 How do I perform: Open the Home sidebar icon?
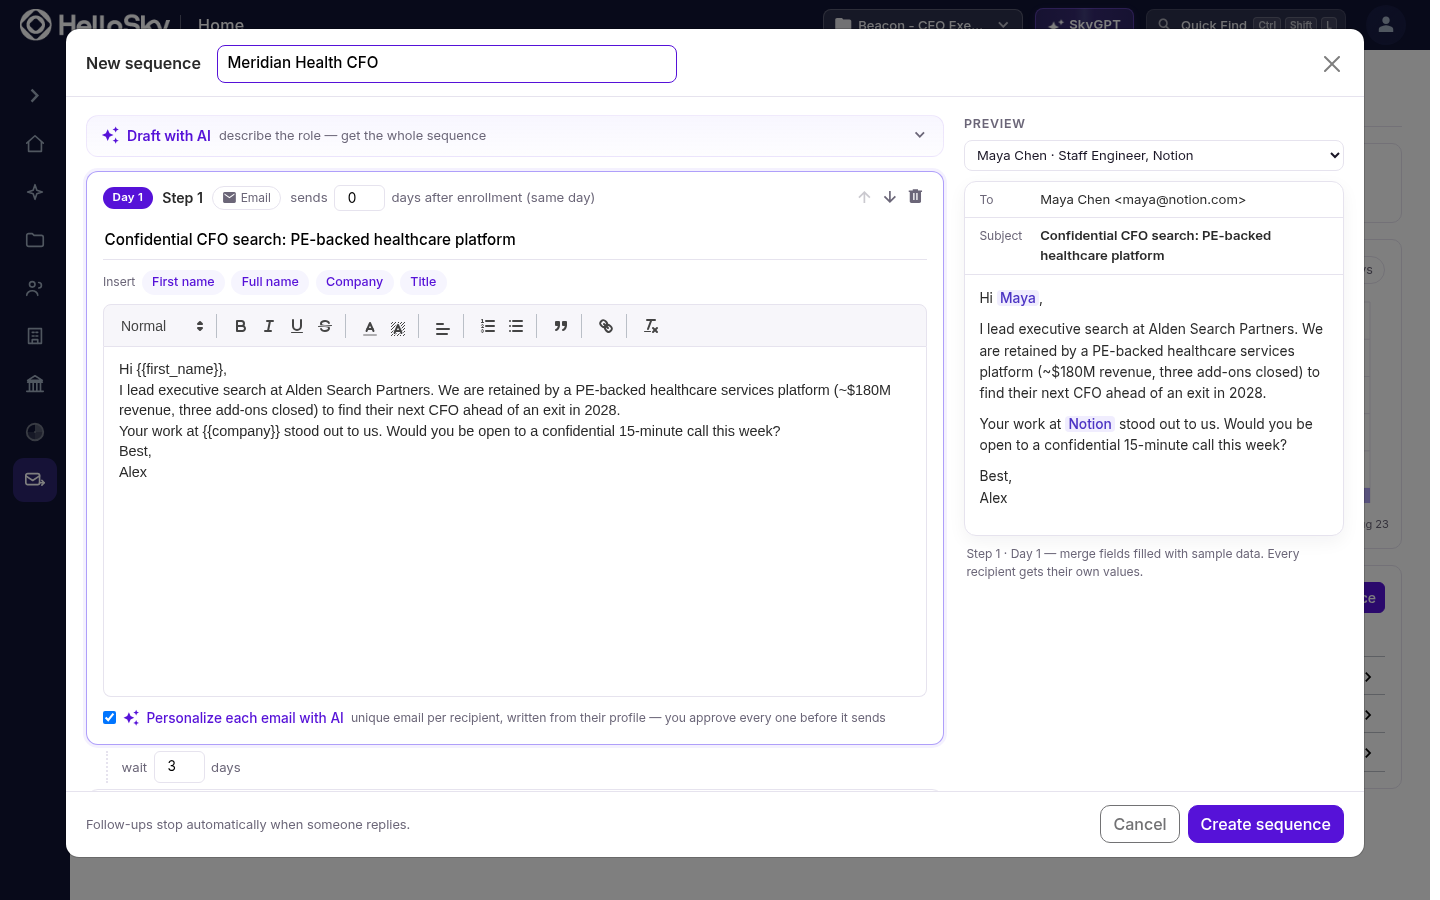(35, 144)
